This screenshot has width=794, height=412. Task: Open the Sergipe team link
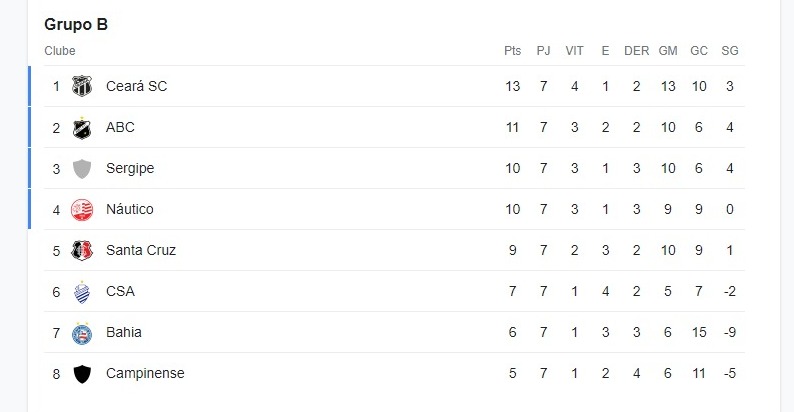click(x=130, y=169)
